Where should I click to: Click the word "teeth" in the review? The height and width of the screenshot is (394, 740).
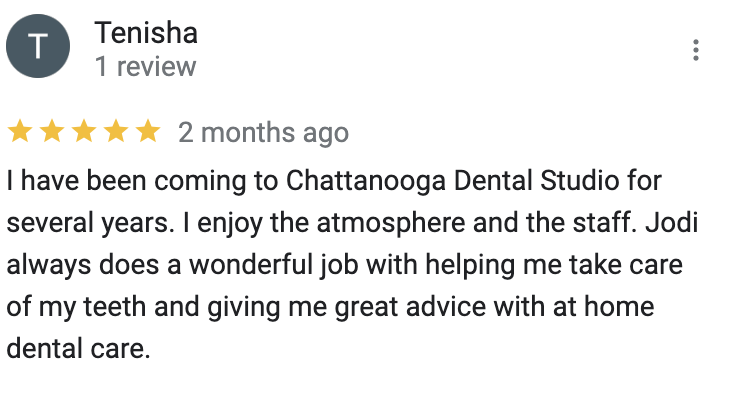pyautogui.click(x=115, y=307)
